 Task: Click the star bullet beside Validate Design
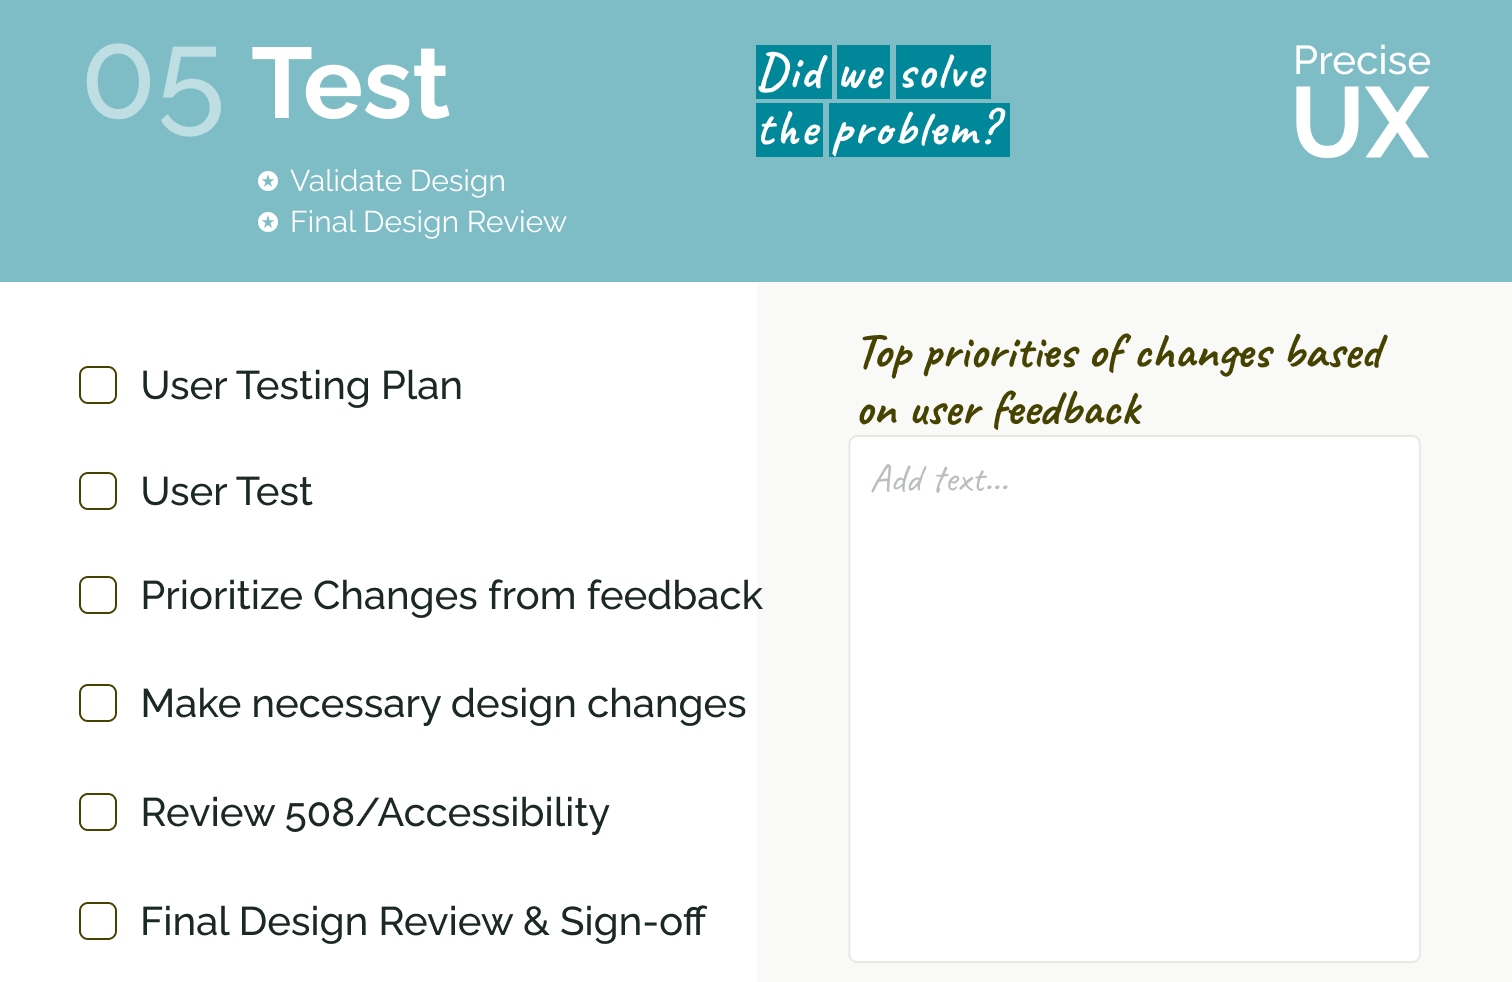(x=268, y=181)
